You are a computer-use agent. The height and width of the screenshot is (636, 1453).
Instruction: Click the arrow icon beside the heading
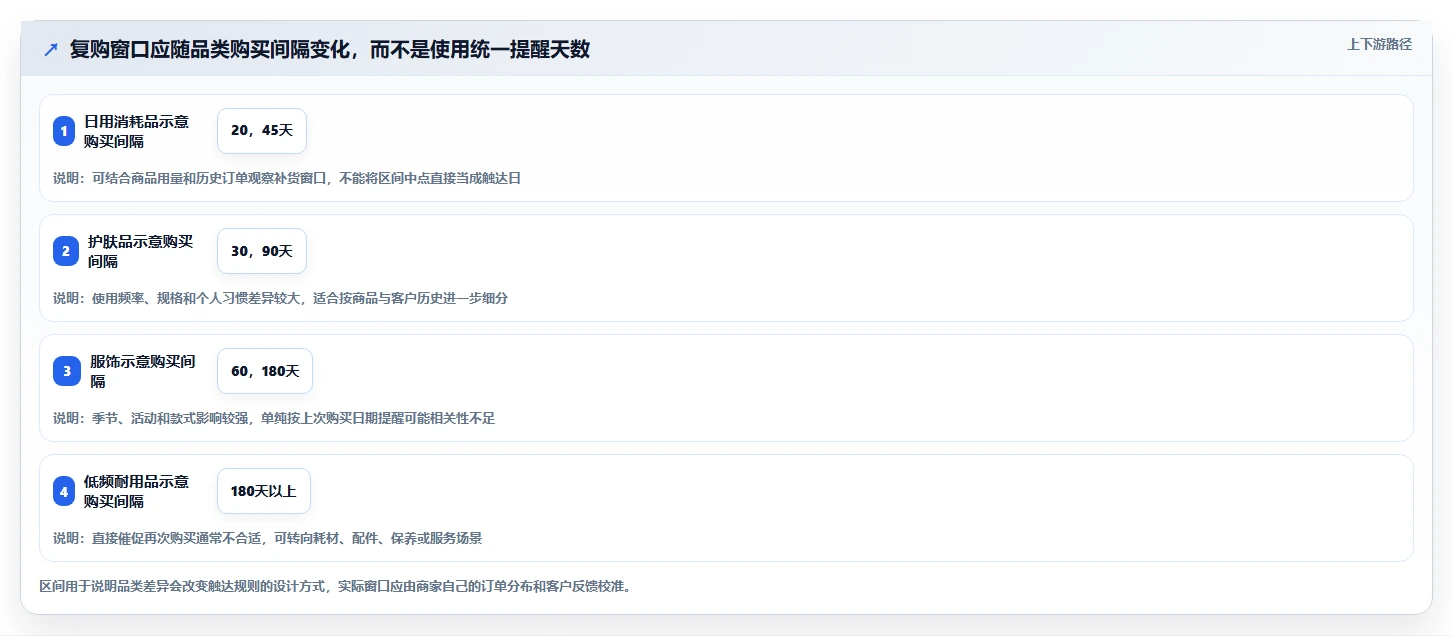(x=51, y=50)
